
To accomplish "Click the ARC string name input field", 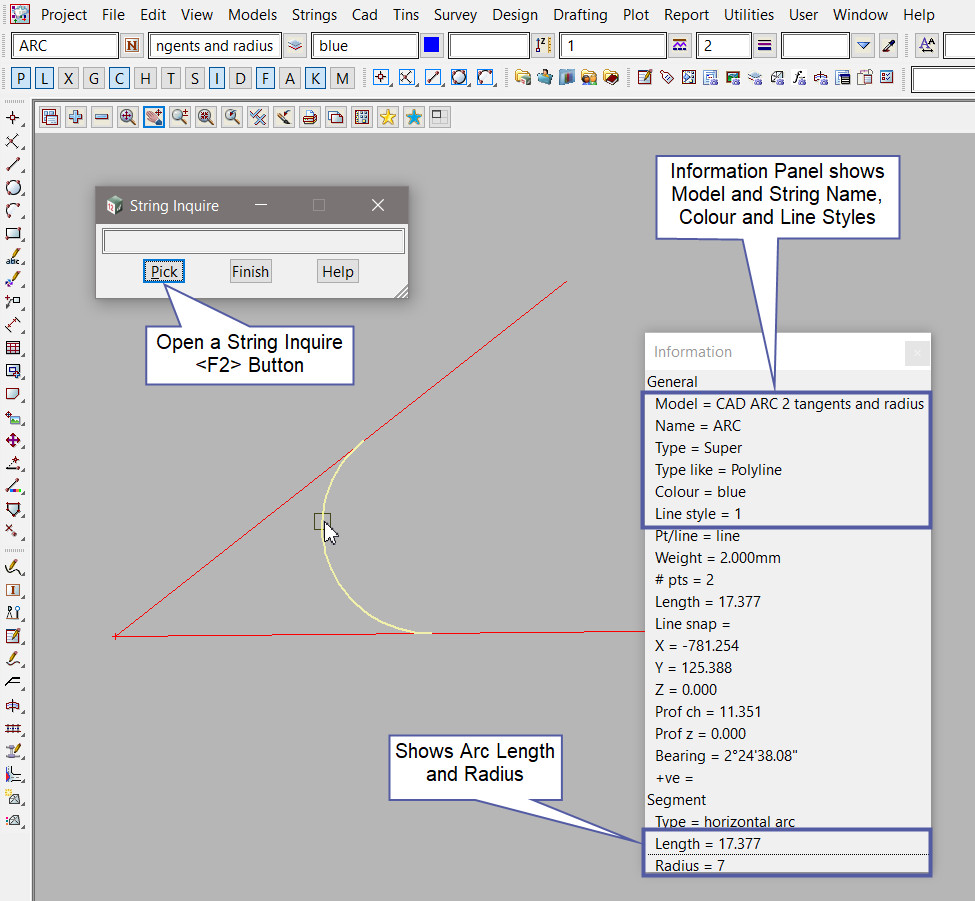I will click(x=66, y=46).
